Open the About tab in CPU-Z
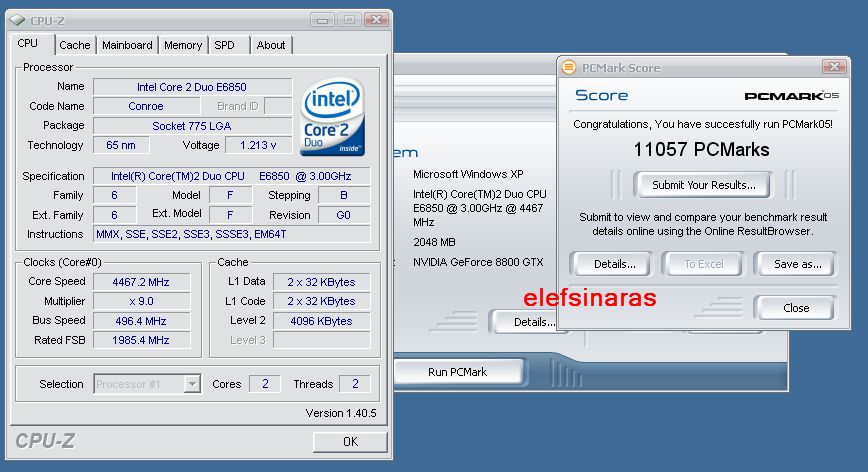868x472 pixels. coord(271,45)
